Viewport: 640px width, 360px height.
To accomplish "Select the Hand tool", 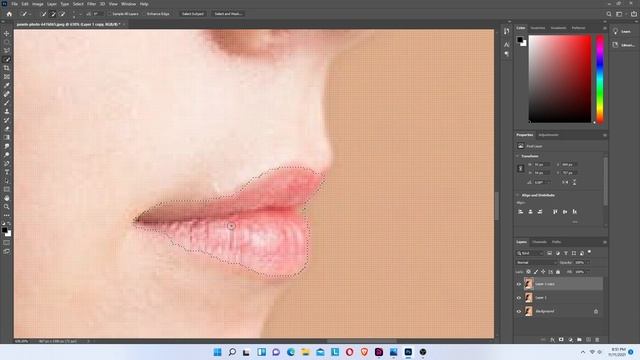I will click(7, 198).
